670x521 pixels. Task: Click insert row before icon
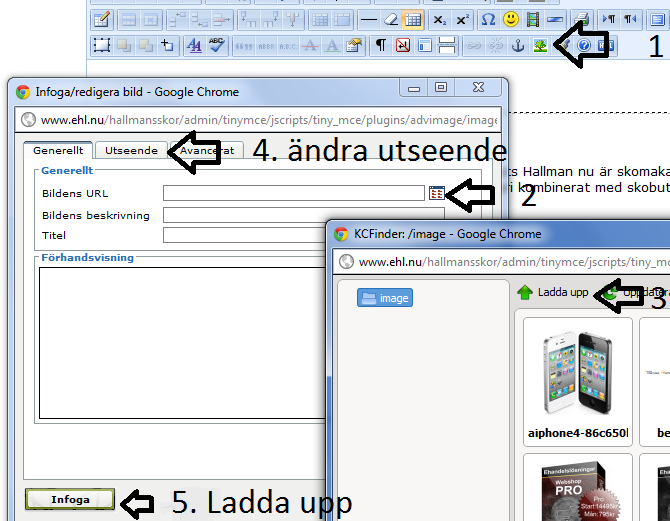point(177,20)
